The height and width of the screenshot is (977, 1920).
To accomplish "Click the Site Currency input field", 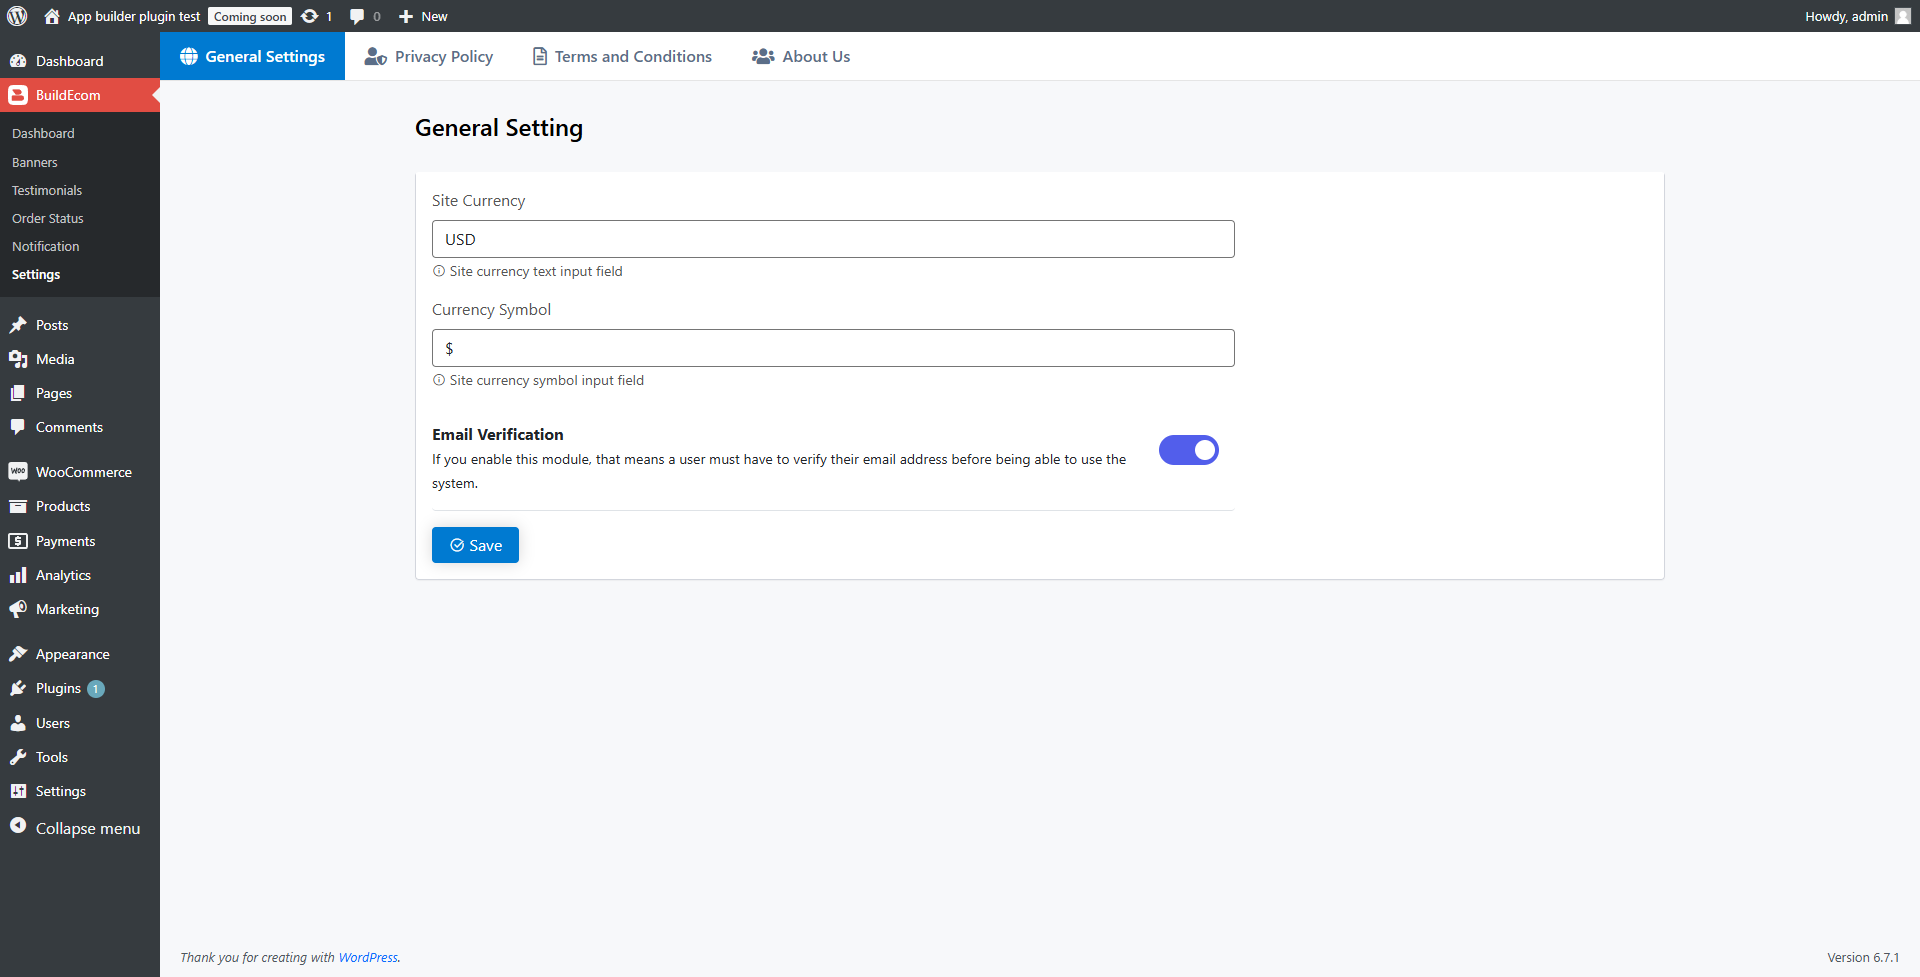I will pyautogui.click(x=832, y=239).
